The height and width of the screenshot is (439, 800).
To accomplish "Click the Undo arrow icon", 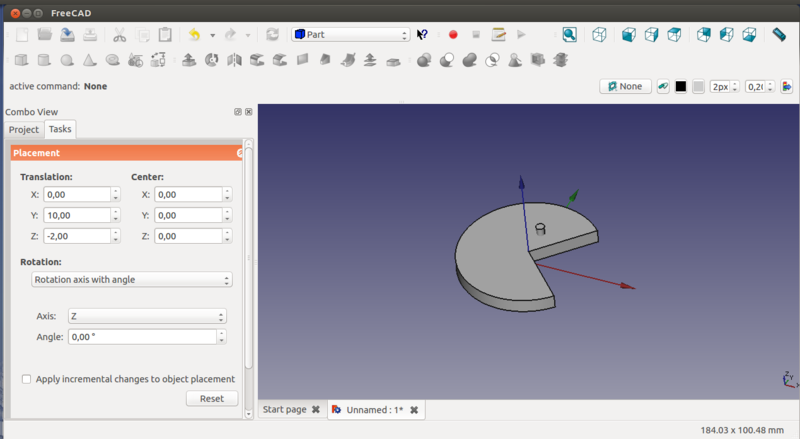I will pyautogui.click(x=194, y=34).
